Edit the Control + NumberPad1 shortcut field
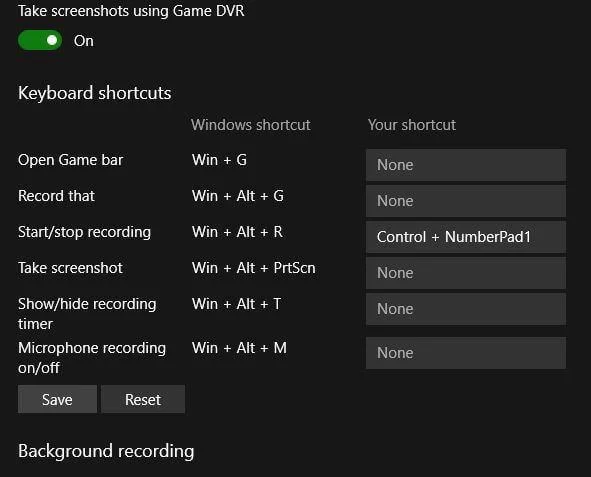This screenshot has height=477, width=591. pyautogui.click(x=466, y=237)
